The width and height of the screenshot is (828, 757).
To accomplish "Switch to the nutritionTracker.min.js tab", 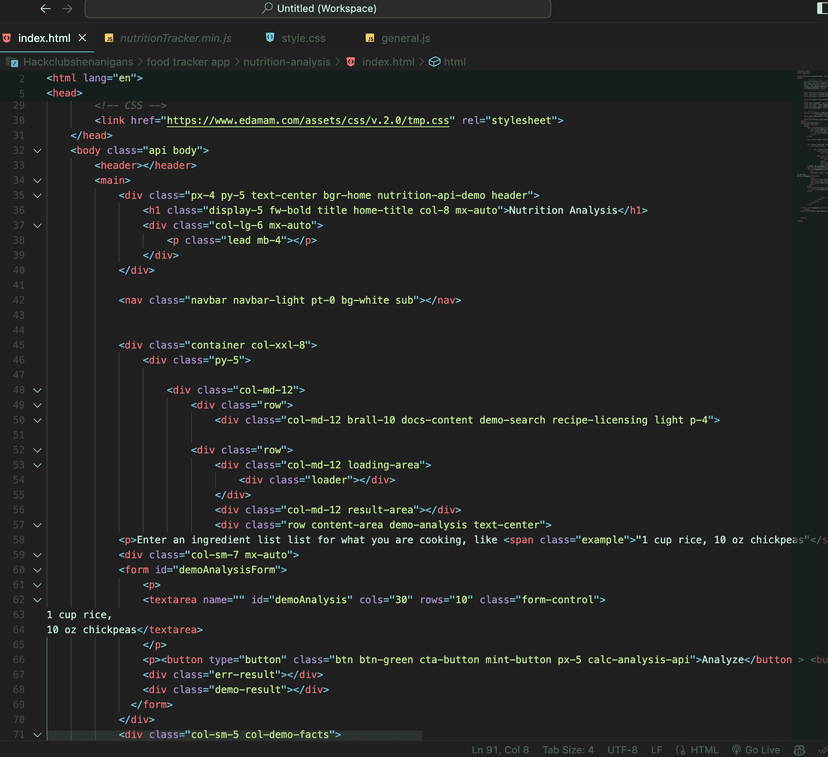I will pos(175,39).
